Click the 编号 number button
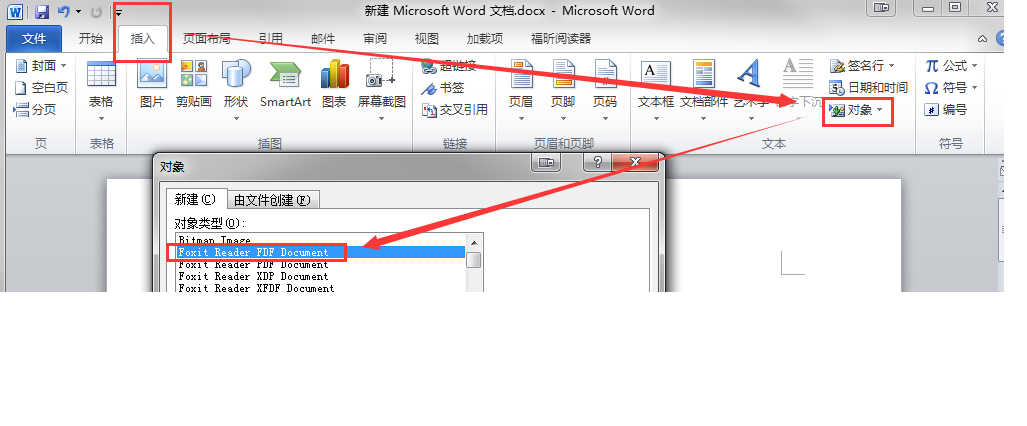The height and width of the screenshot is (426, 1027). pos(946,109)
